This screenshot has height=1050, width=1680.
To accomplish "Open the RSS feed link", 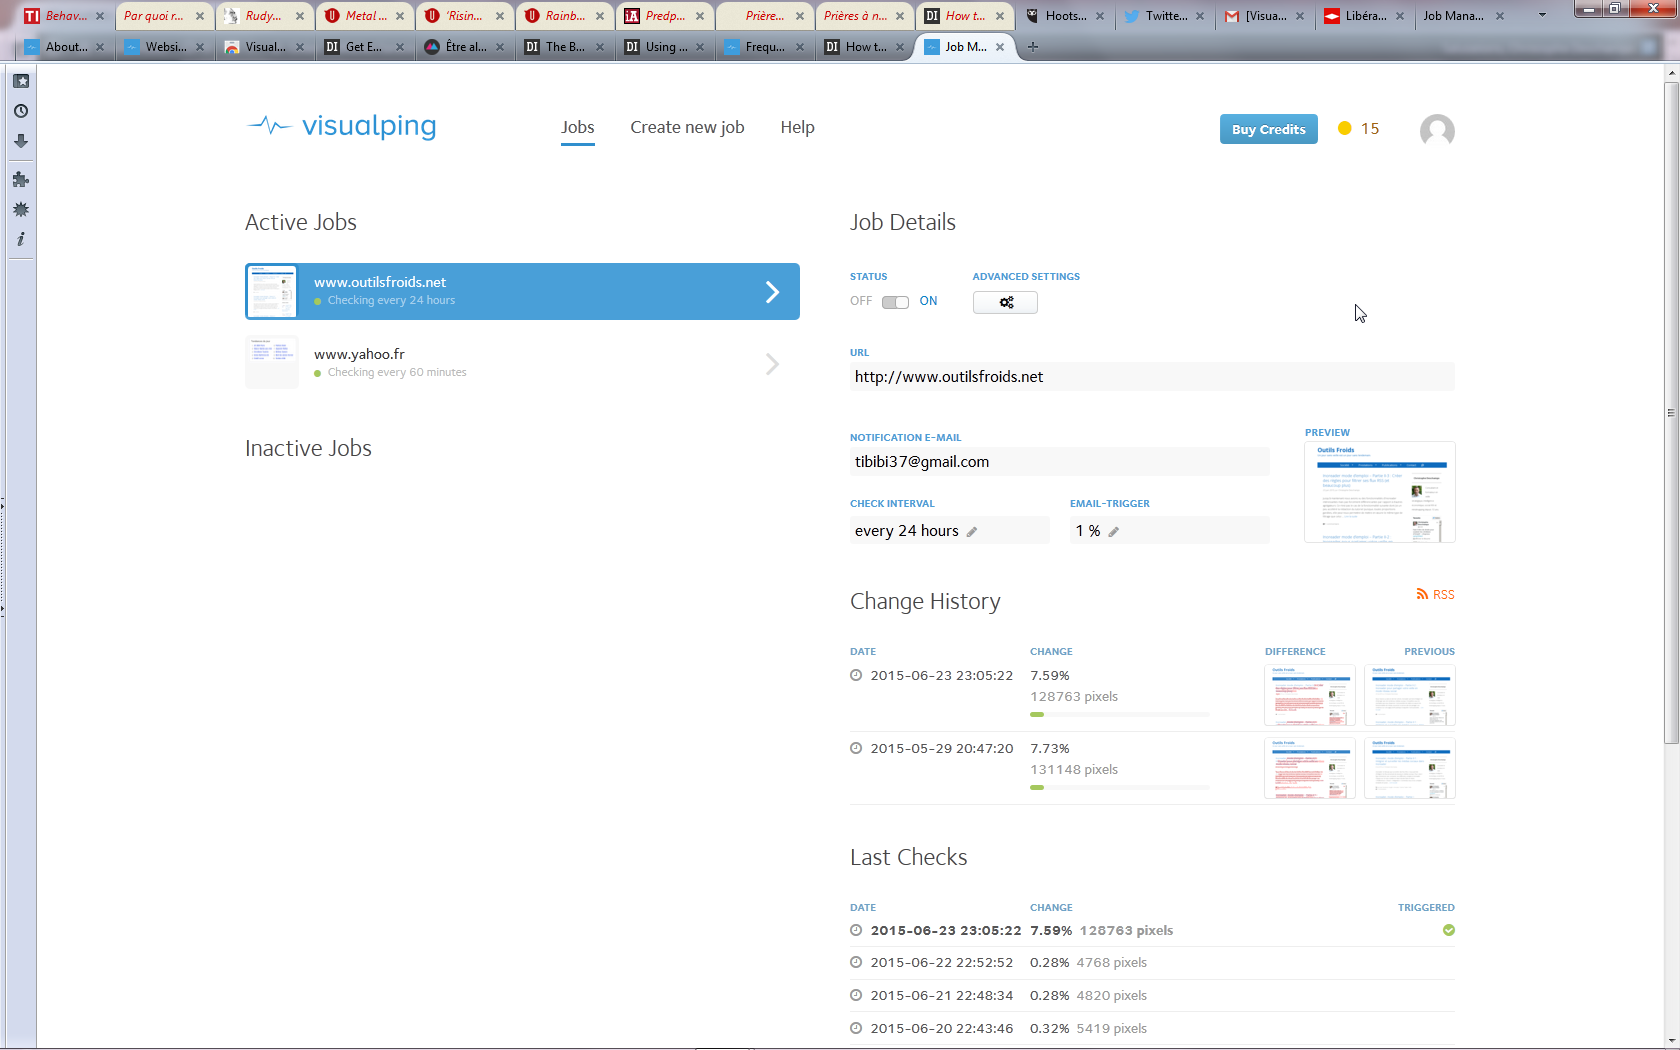I will pos(1436,594).
